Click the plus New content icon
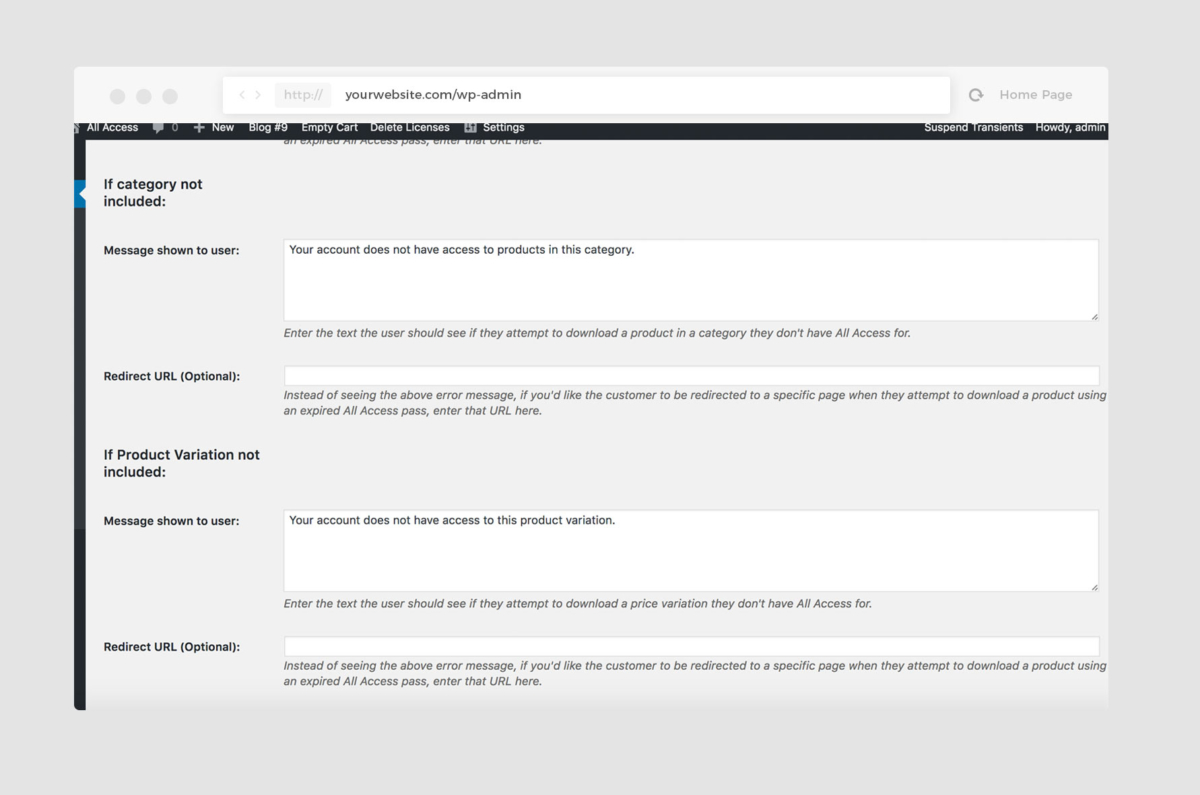 pyautogui.click(x=199, y=128)
